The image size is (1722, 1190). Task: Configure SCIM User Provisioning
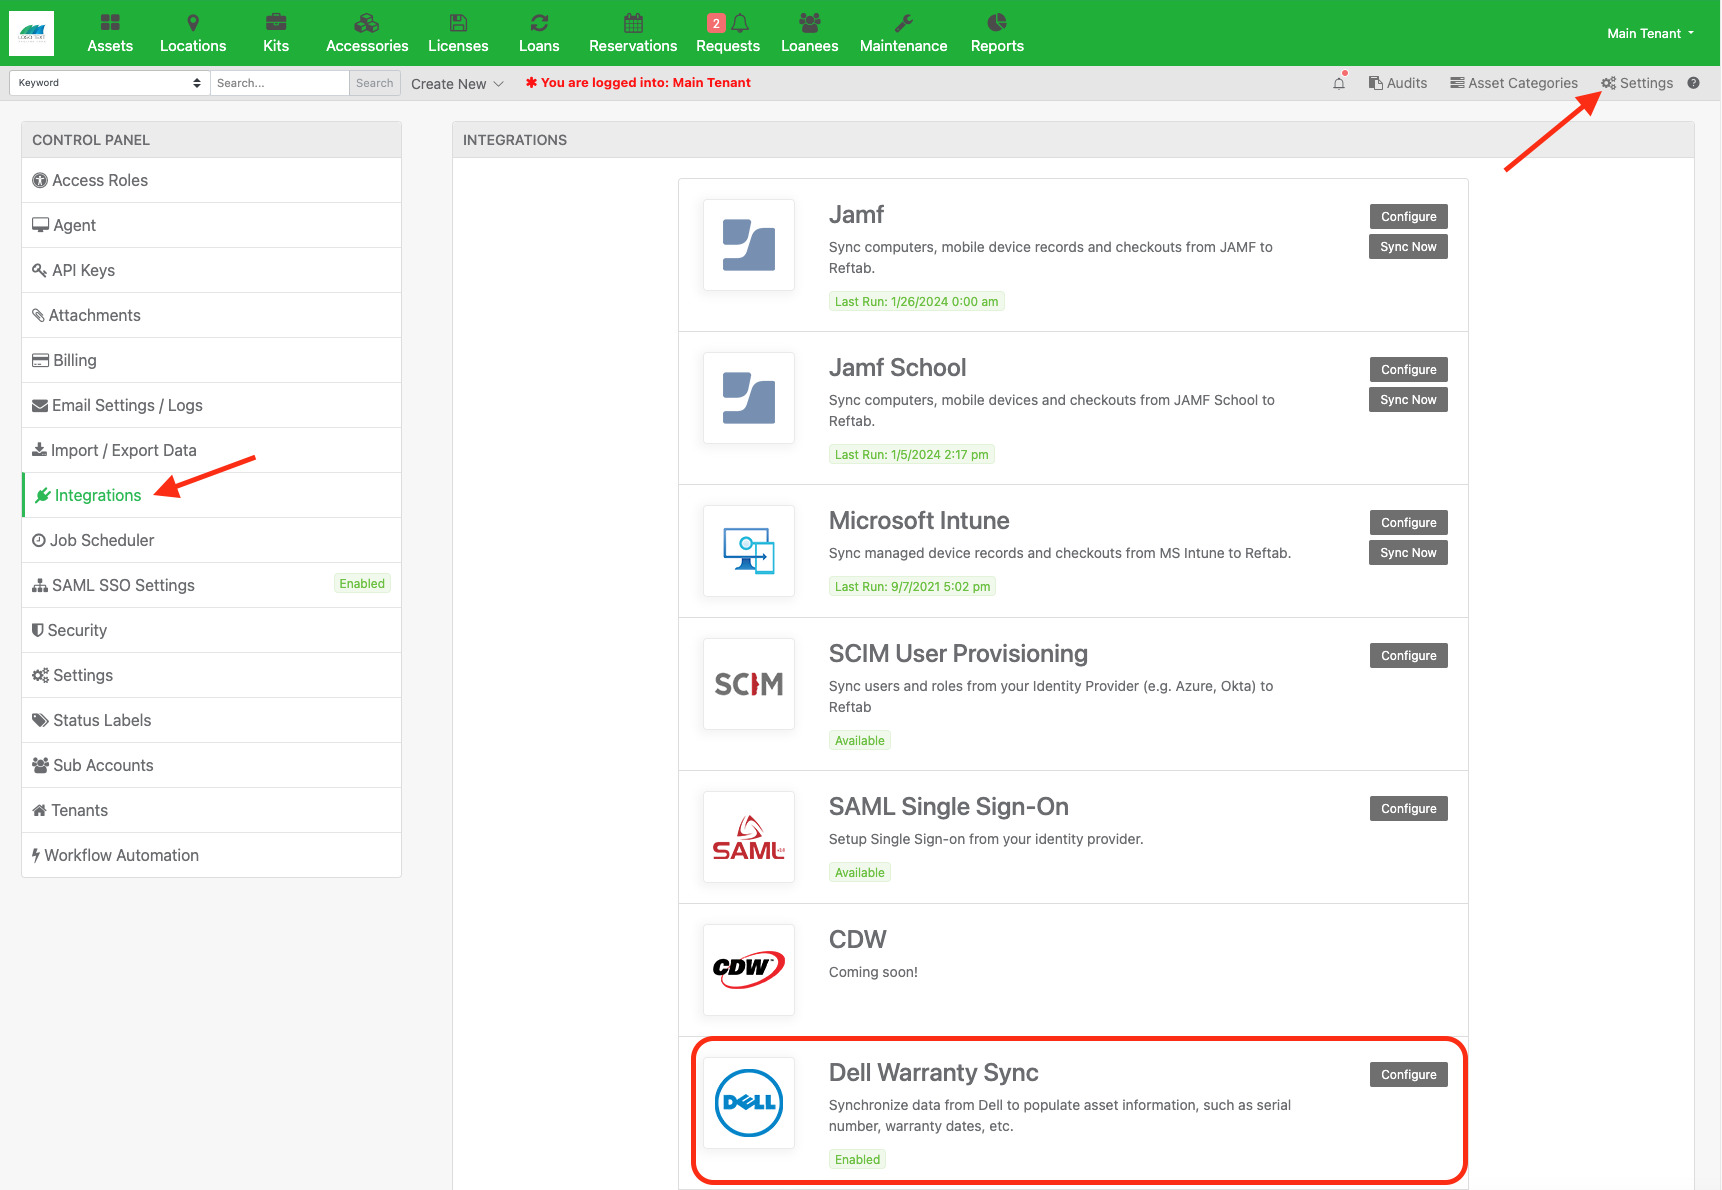pos(1408,656)
